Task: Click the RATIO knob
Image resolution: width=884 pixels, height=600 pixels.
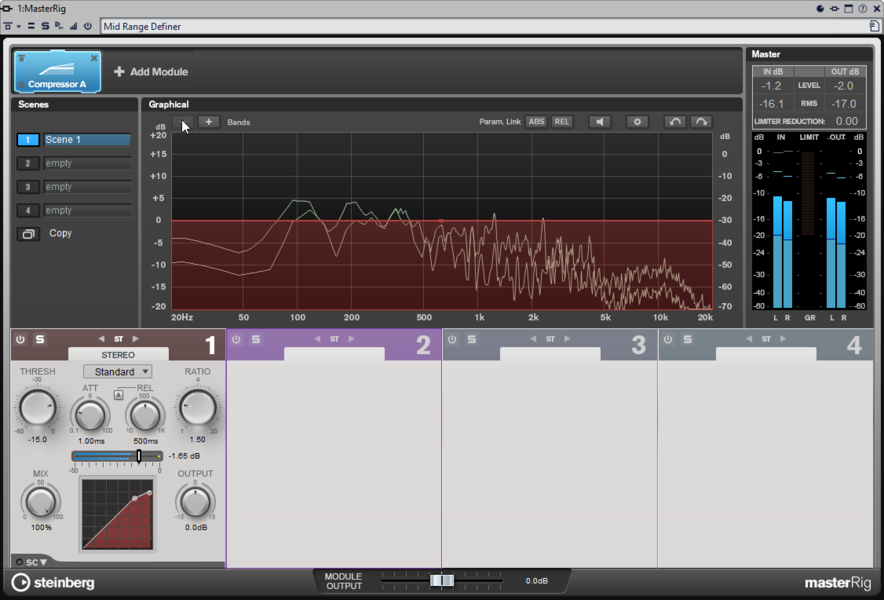Action: (198, 407)
